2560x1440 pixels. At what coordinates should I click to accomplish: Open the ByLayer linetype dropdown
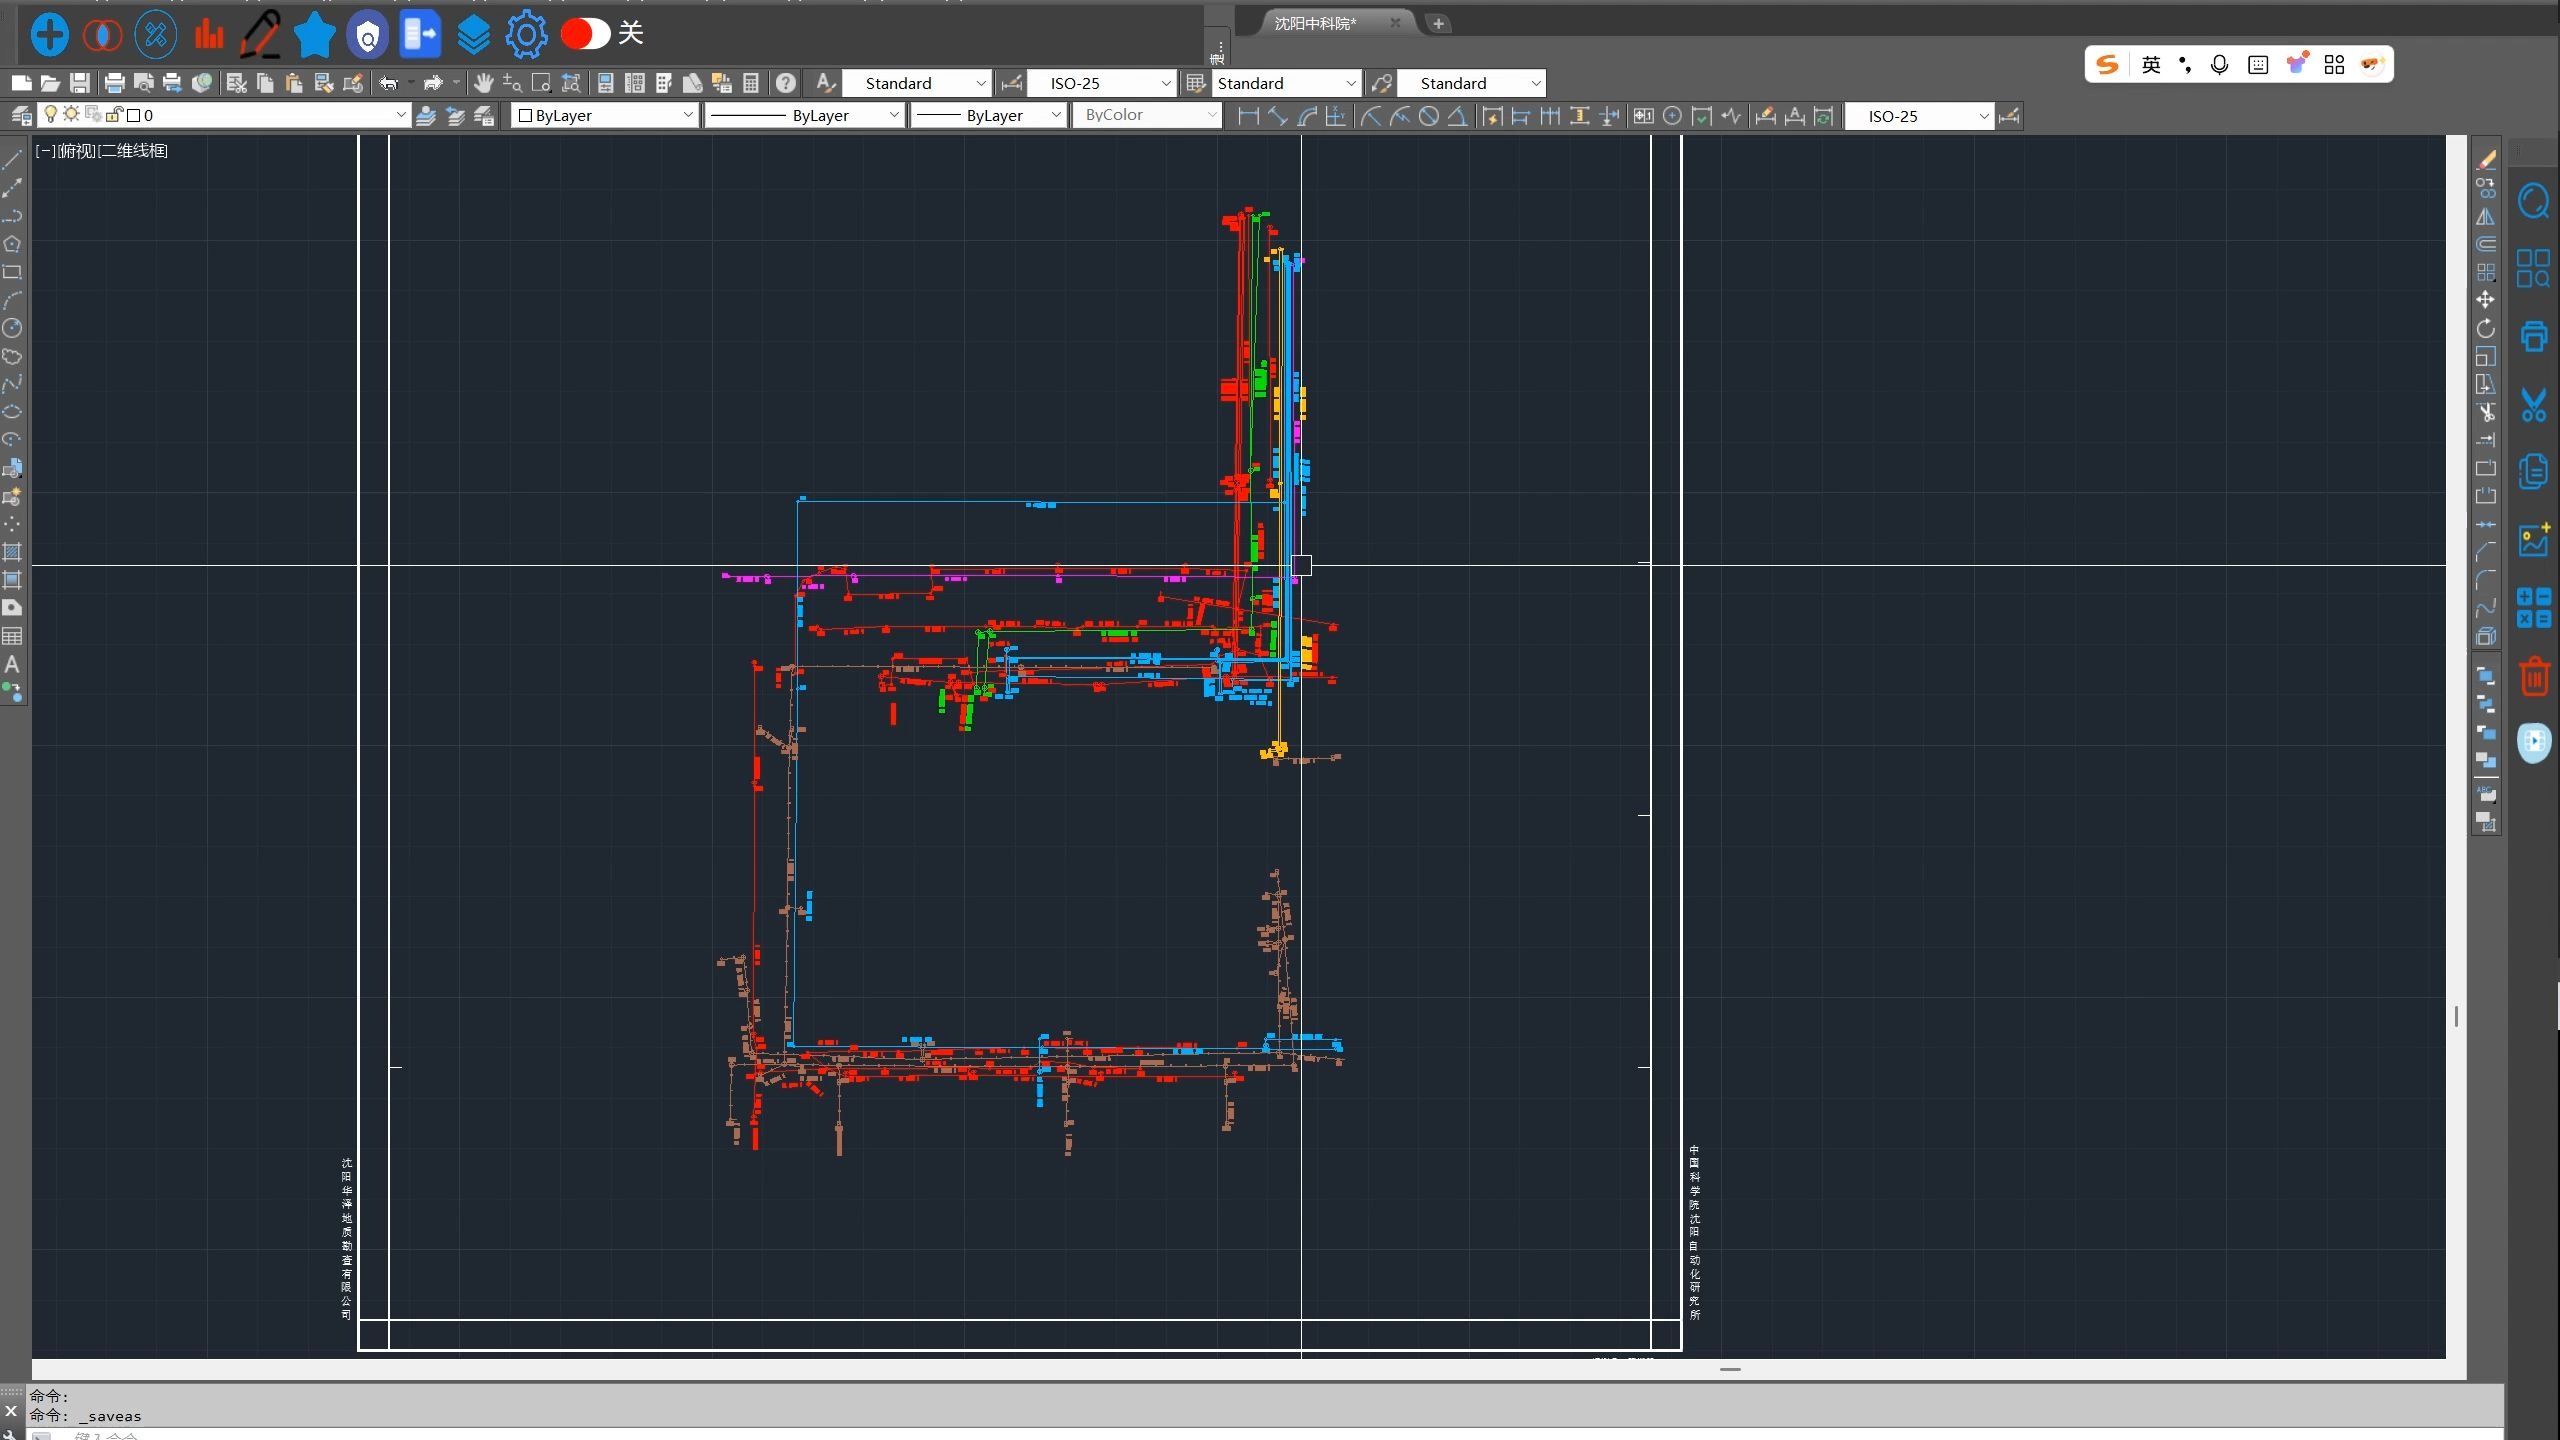point(805,115)
